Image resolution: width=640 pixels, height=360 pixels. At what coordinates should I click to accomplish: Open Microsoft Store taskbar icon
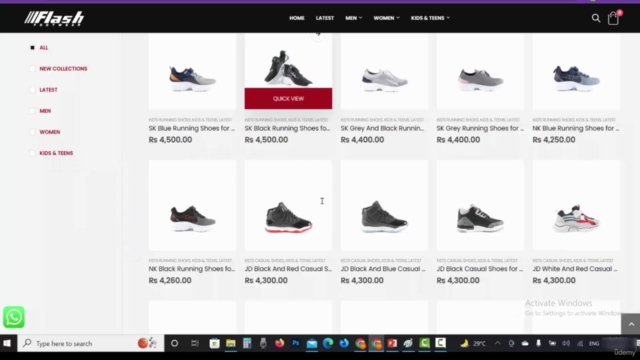tap(214, 343)
